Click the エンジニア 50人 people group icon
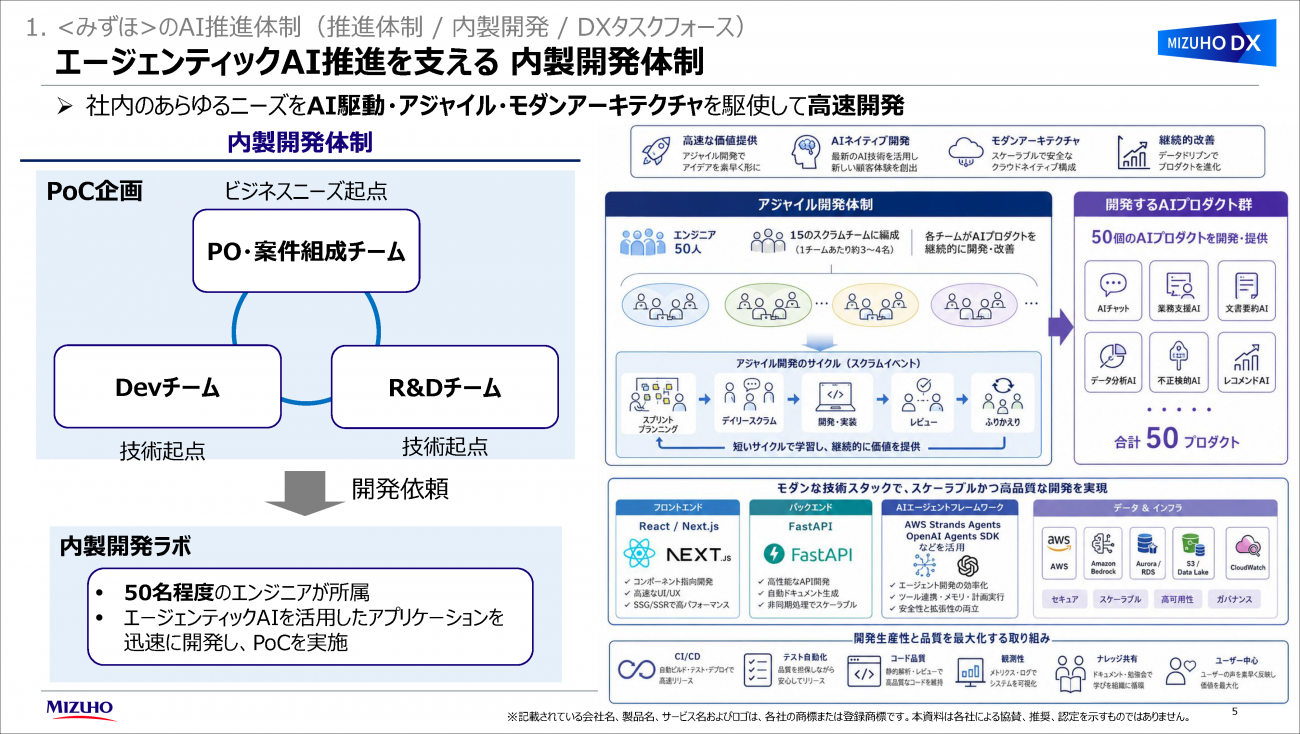 pos(642,241)
